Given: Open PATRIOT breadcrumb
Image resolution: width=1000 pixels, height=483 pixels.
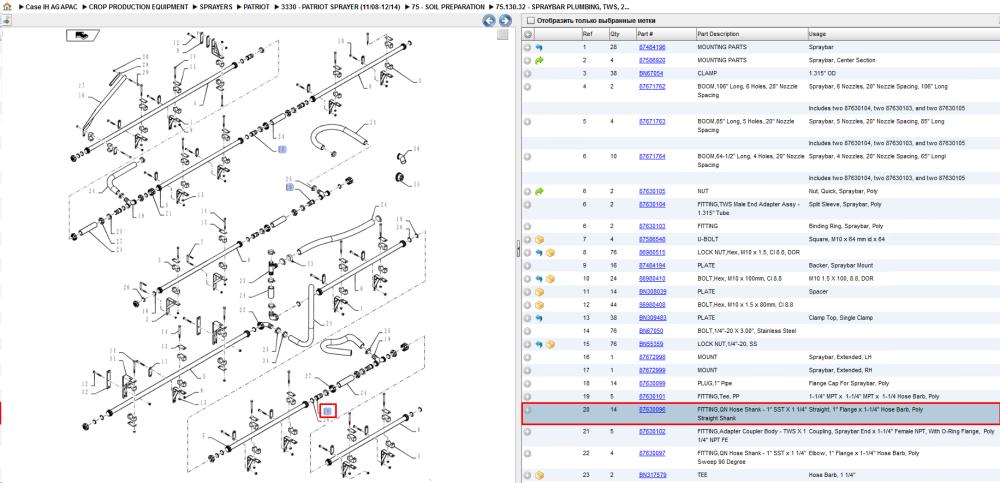Looking at the screenshot, I should click(x=256, y=6).
